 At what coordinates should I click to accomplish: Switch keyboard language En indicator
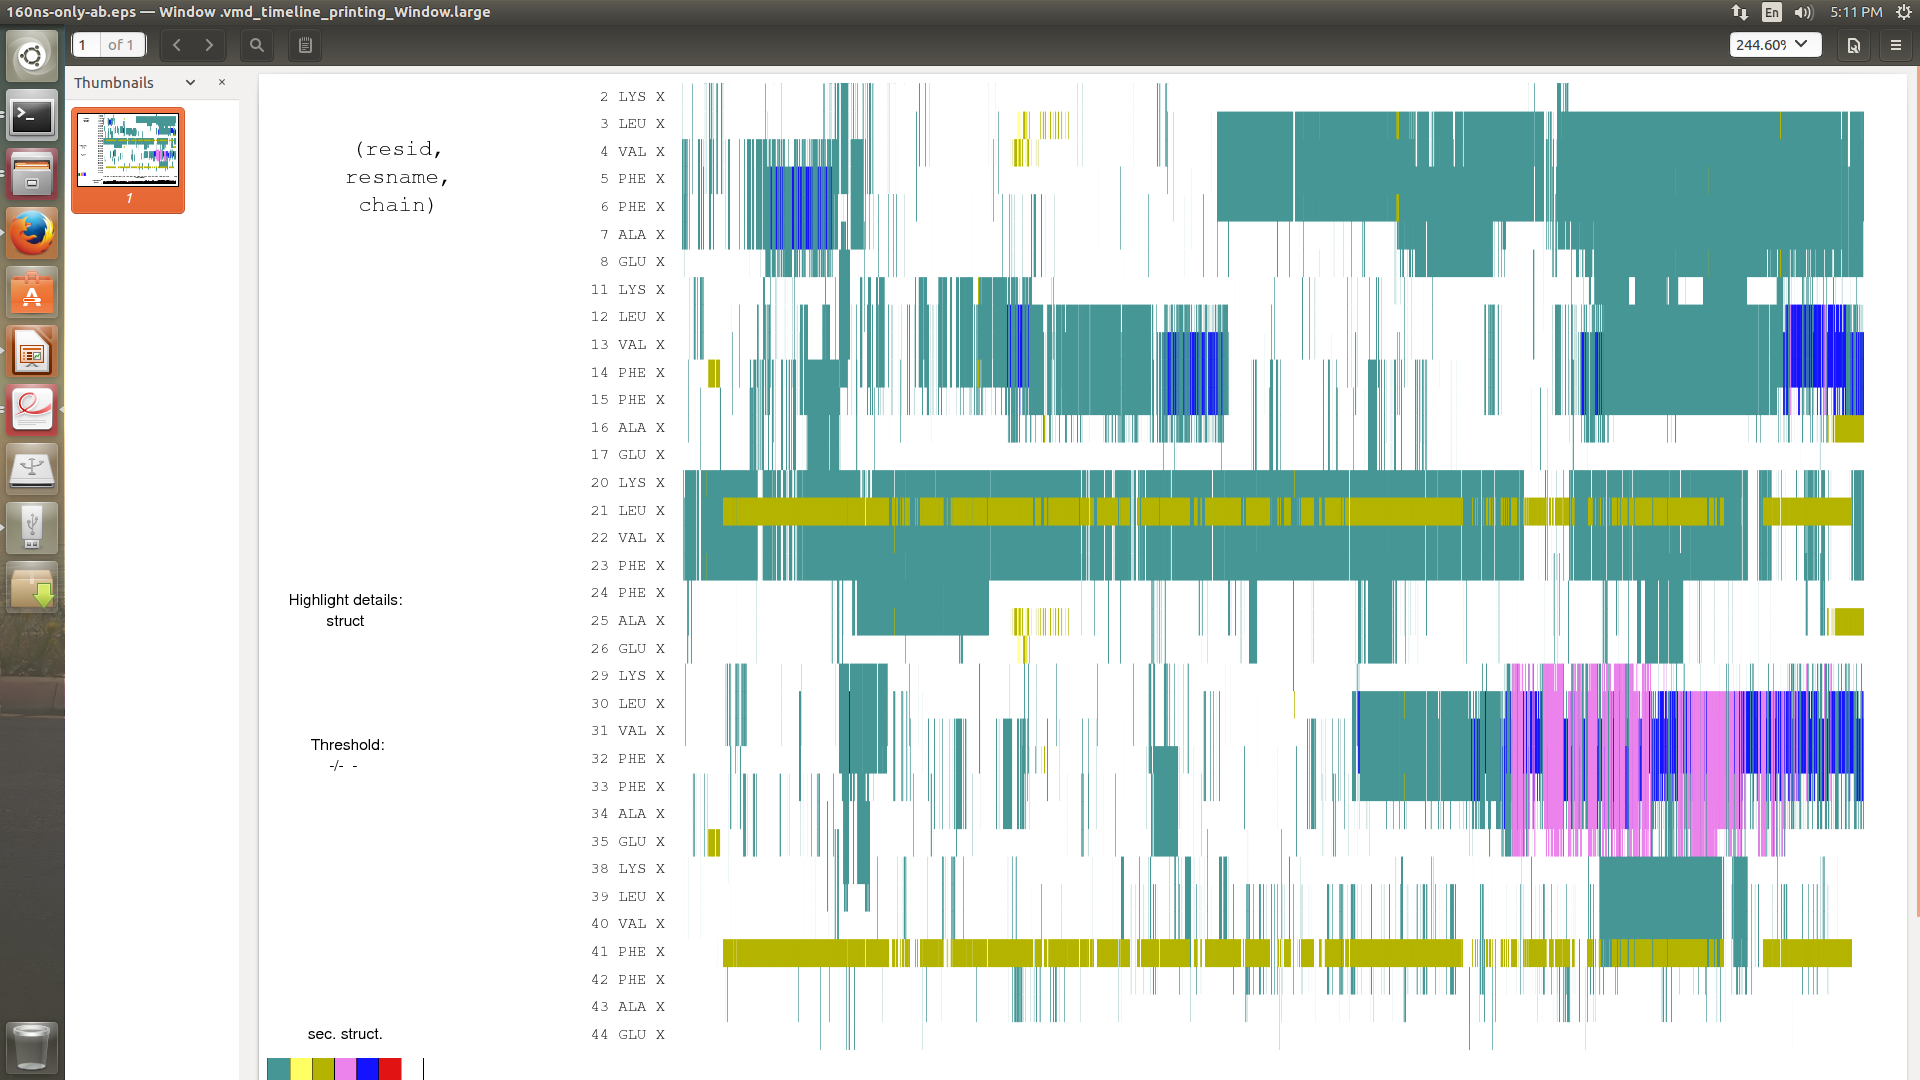point(1772,12)
